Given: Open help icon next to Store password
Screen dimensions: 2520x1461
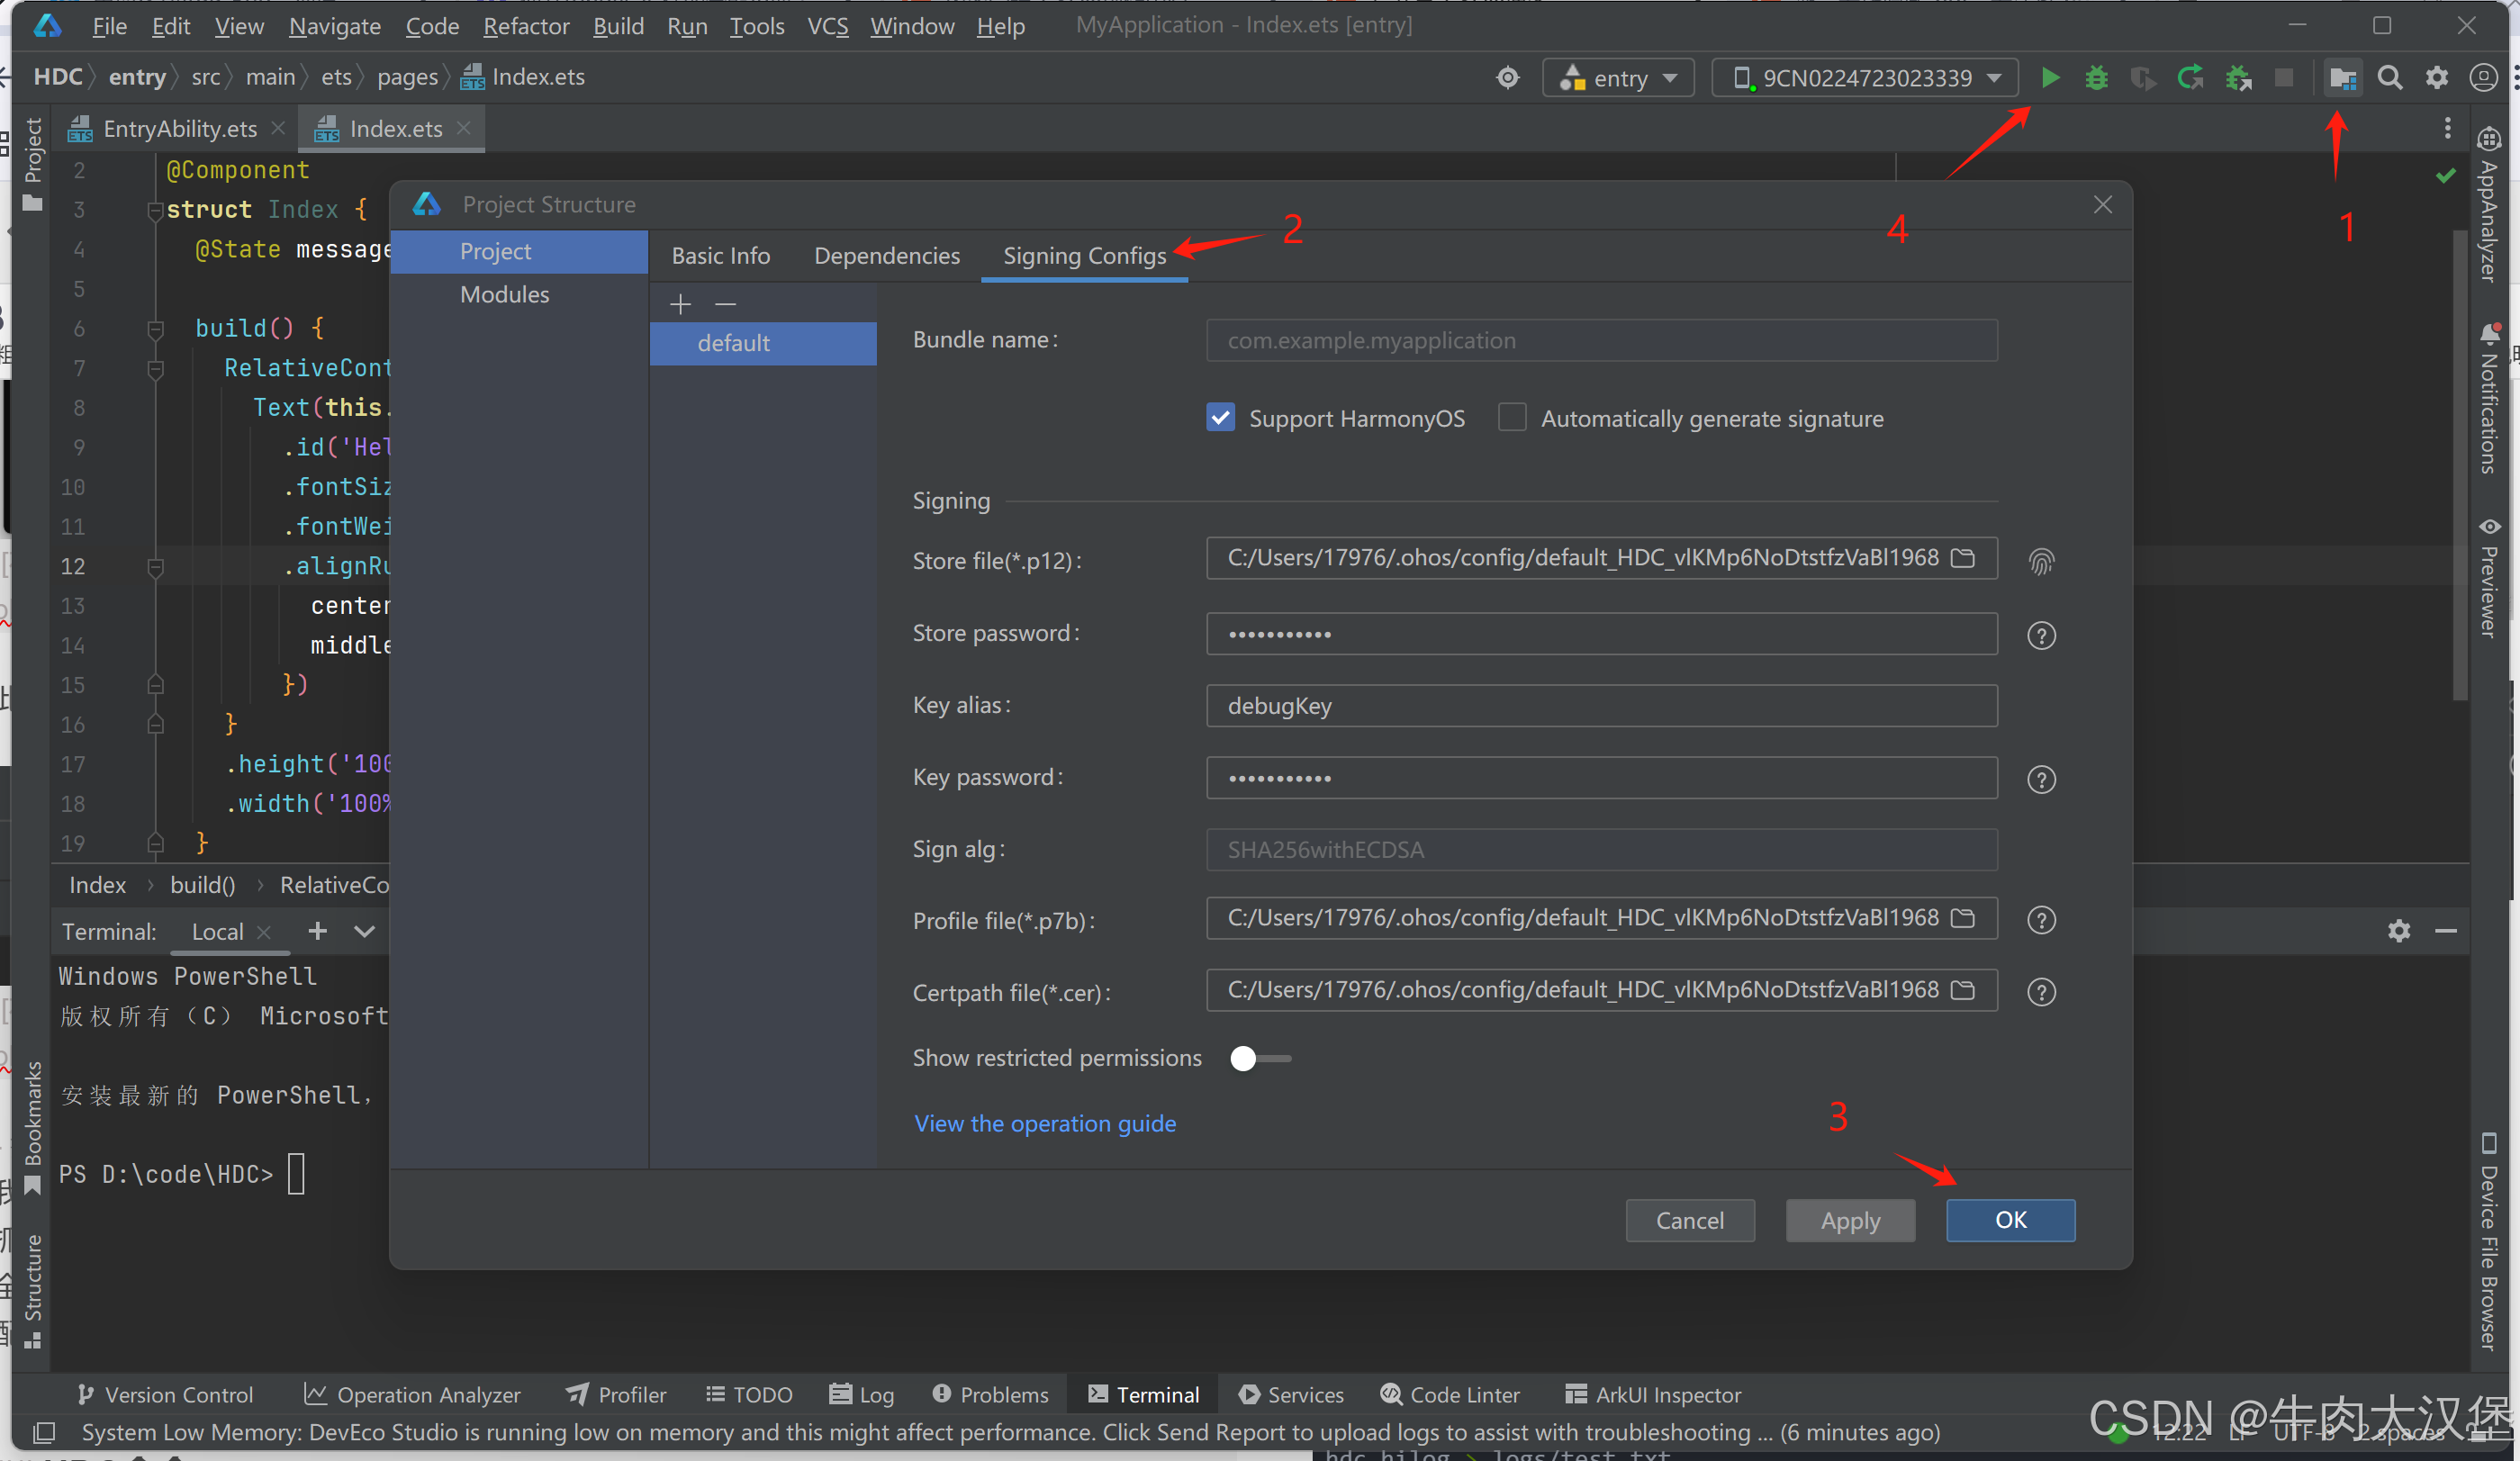Looking at the screenshot, I should click(2041, 635).
